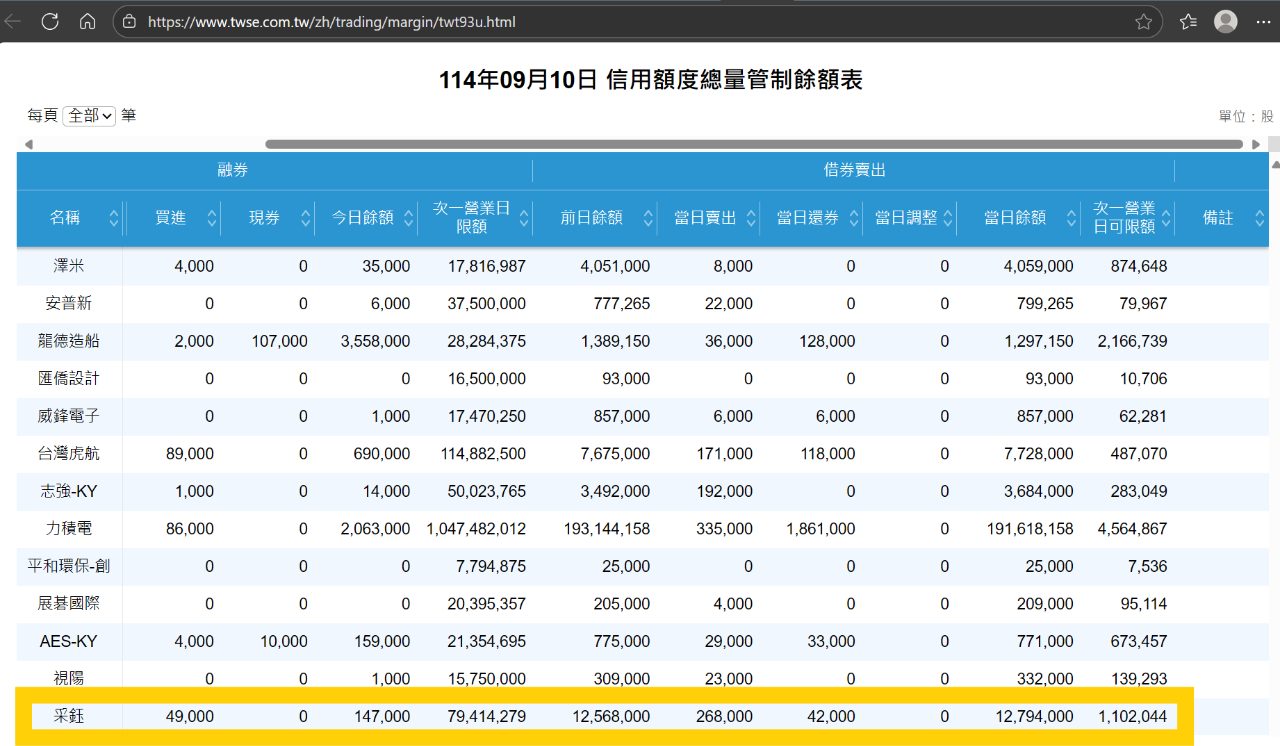
Task: Sort by 當日賣出 column header
Action: coord(706,218)
